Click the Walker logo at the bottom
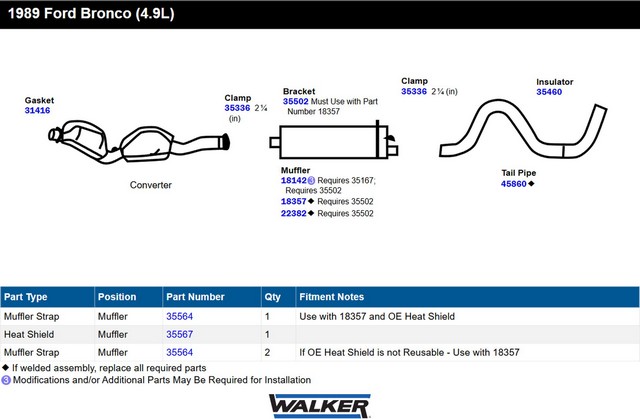The width and height of the screenshot is (640, 419). 319,403
